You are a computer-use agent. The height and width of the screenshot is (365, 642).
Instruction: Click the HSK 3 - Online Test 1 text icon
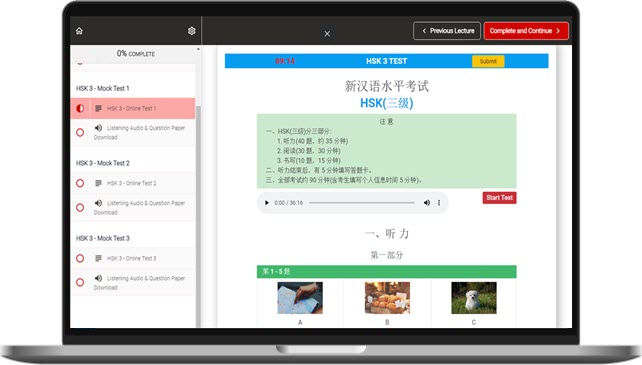pos(98,109)
